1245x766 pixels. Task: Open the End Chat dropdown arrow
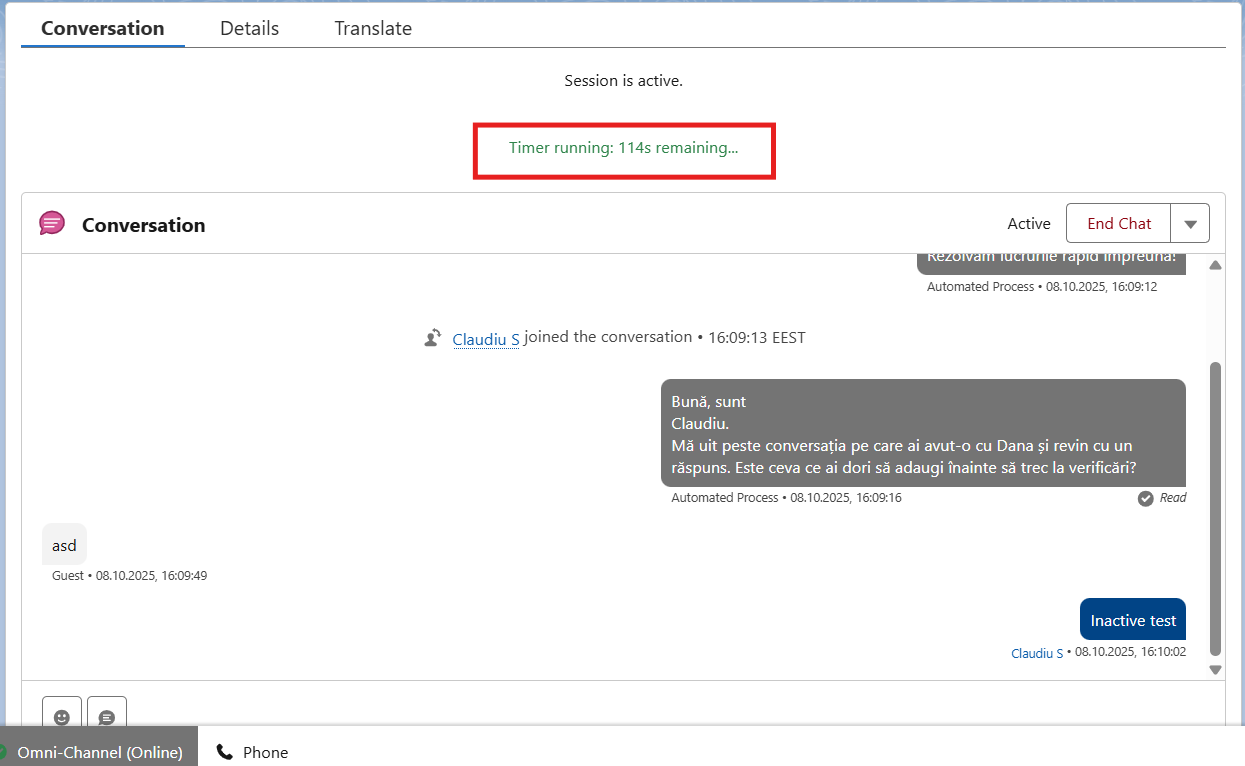pyautogui.click(x=1190, y=222)
